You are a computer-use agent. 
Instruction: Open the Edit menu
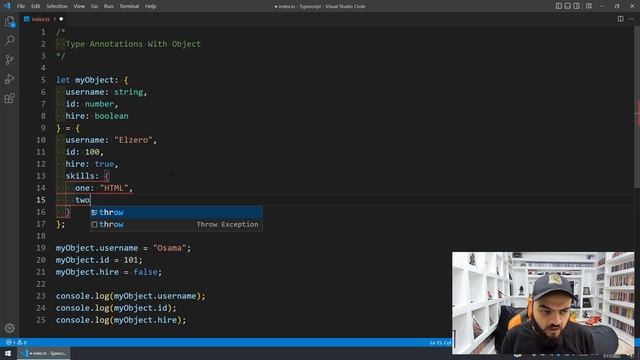[36, 6]
